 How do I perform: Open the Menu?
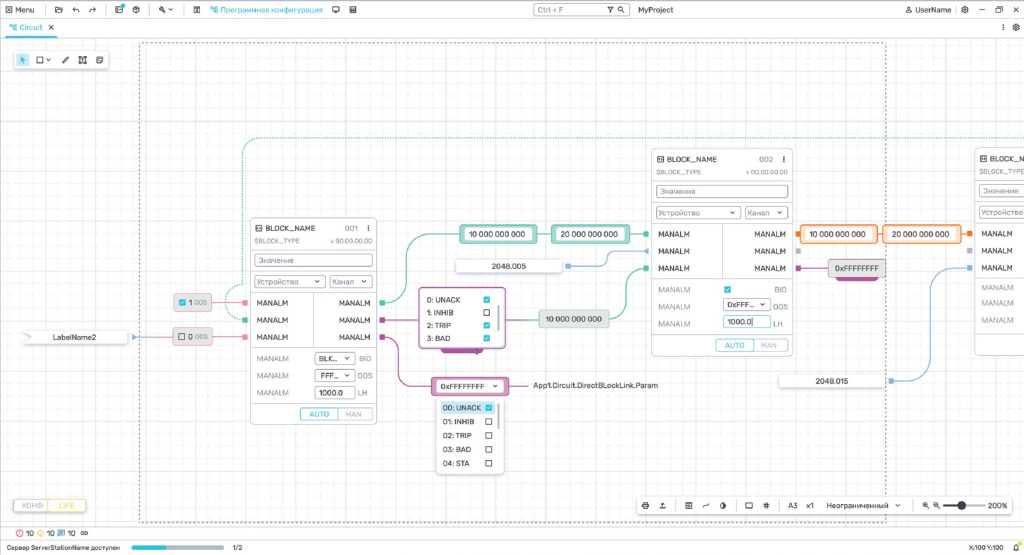(19, 9)
